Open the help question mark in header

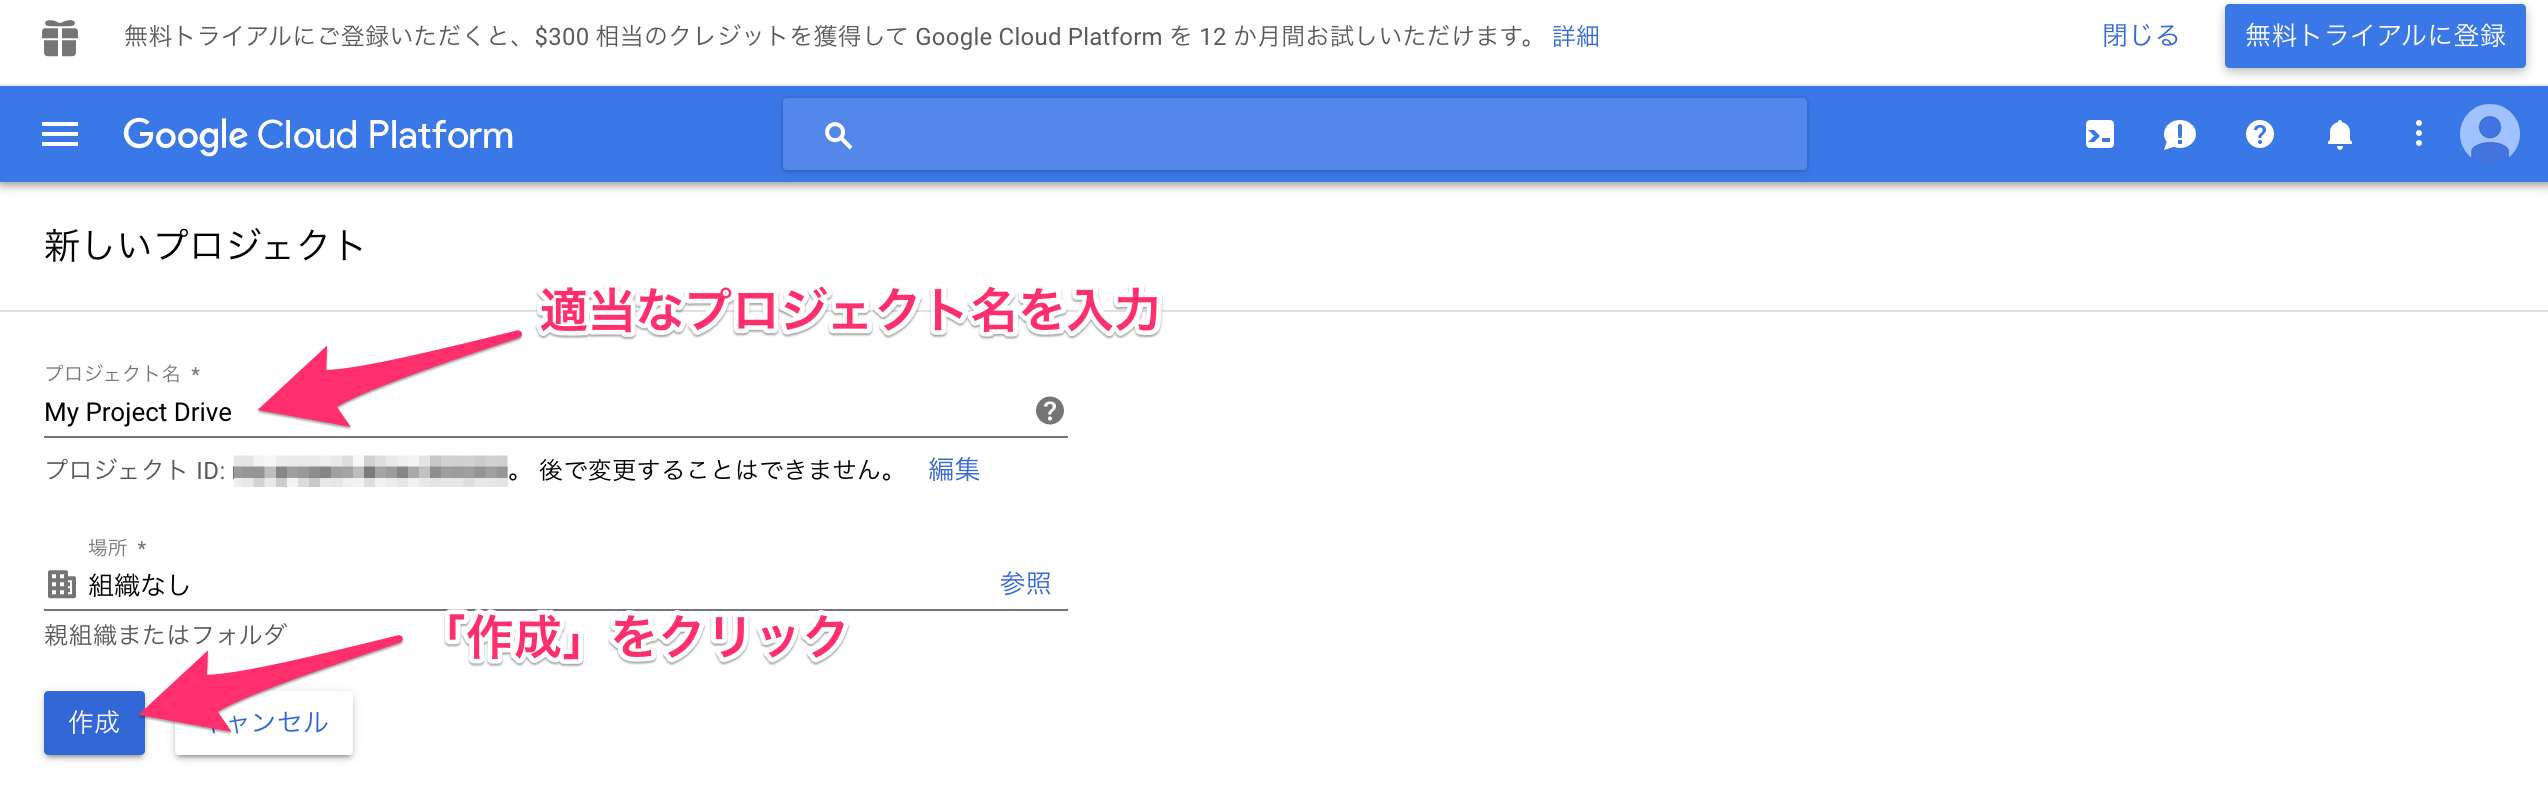tap(2260, 134)
